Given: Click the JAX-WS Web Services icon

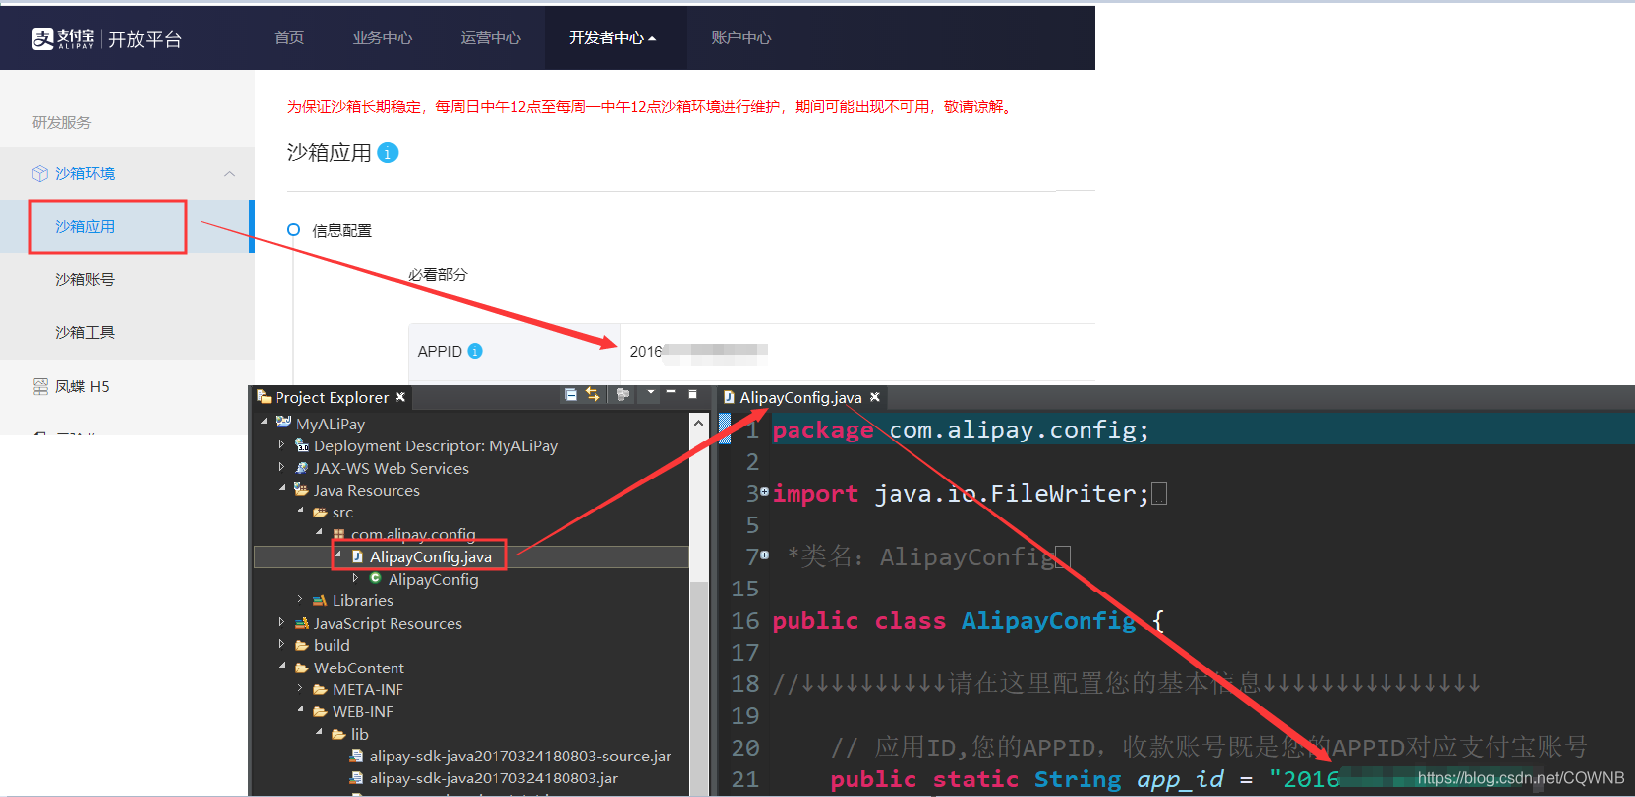Looking at the screenshot, I should (x=302, y=468).
